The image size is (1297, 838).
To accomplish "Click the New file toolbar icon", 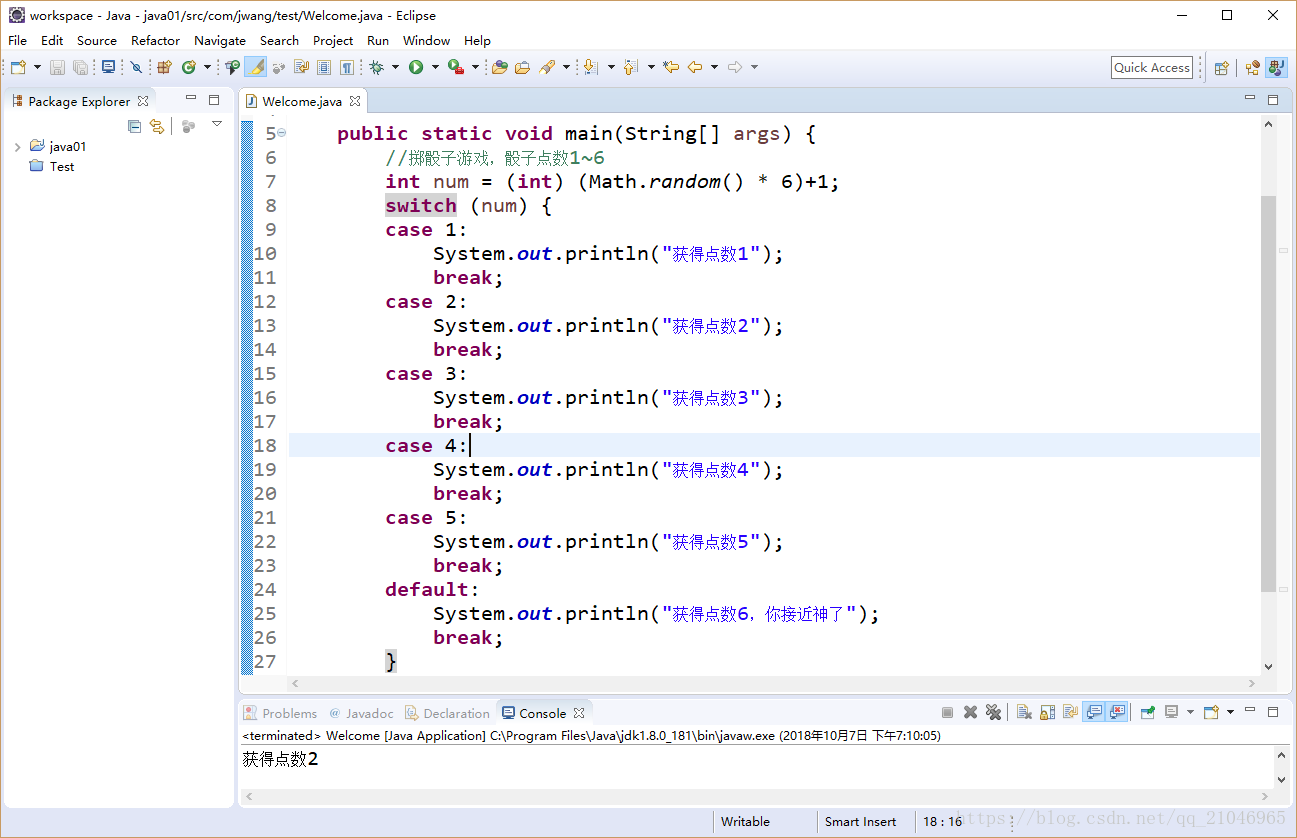I will pyautogui.click(x=18, y=67).
